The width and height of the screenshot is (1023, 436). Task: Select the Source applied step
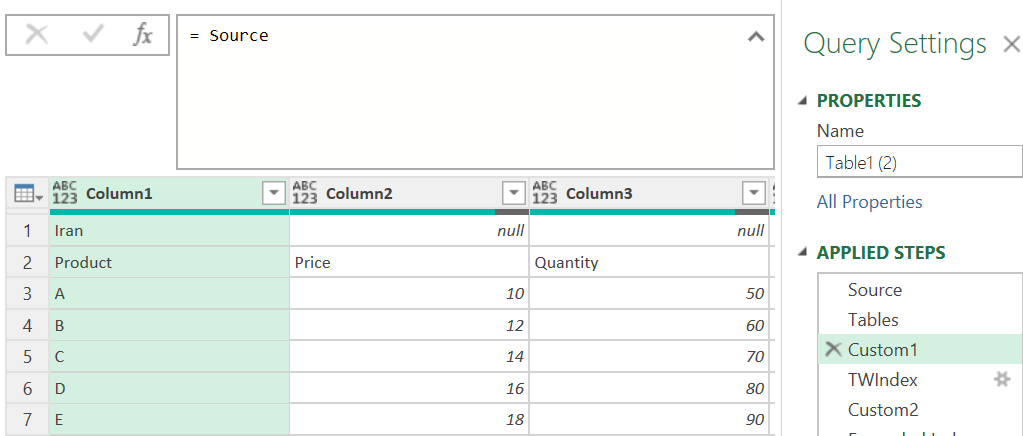click(920, 290)
